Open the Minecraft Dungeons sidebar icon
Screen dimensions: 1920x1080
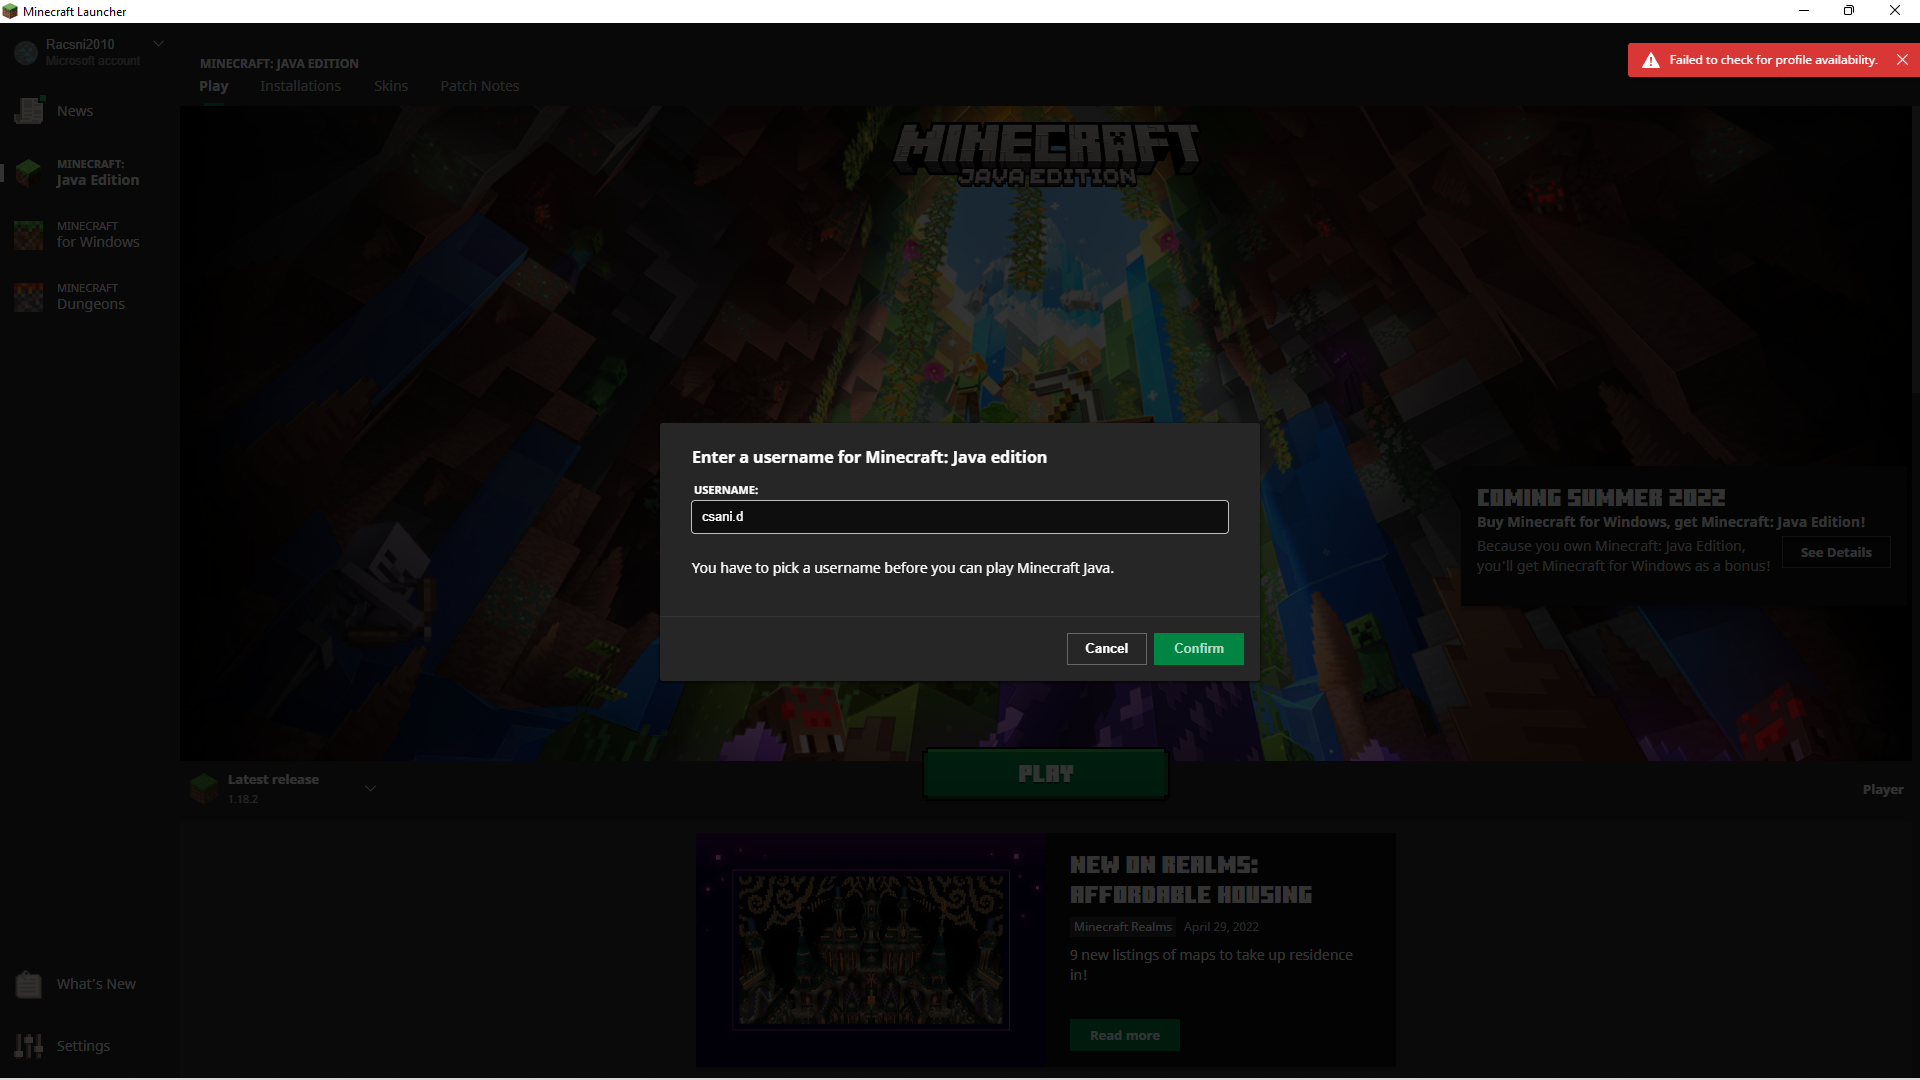pos(29,297)
